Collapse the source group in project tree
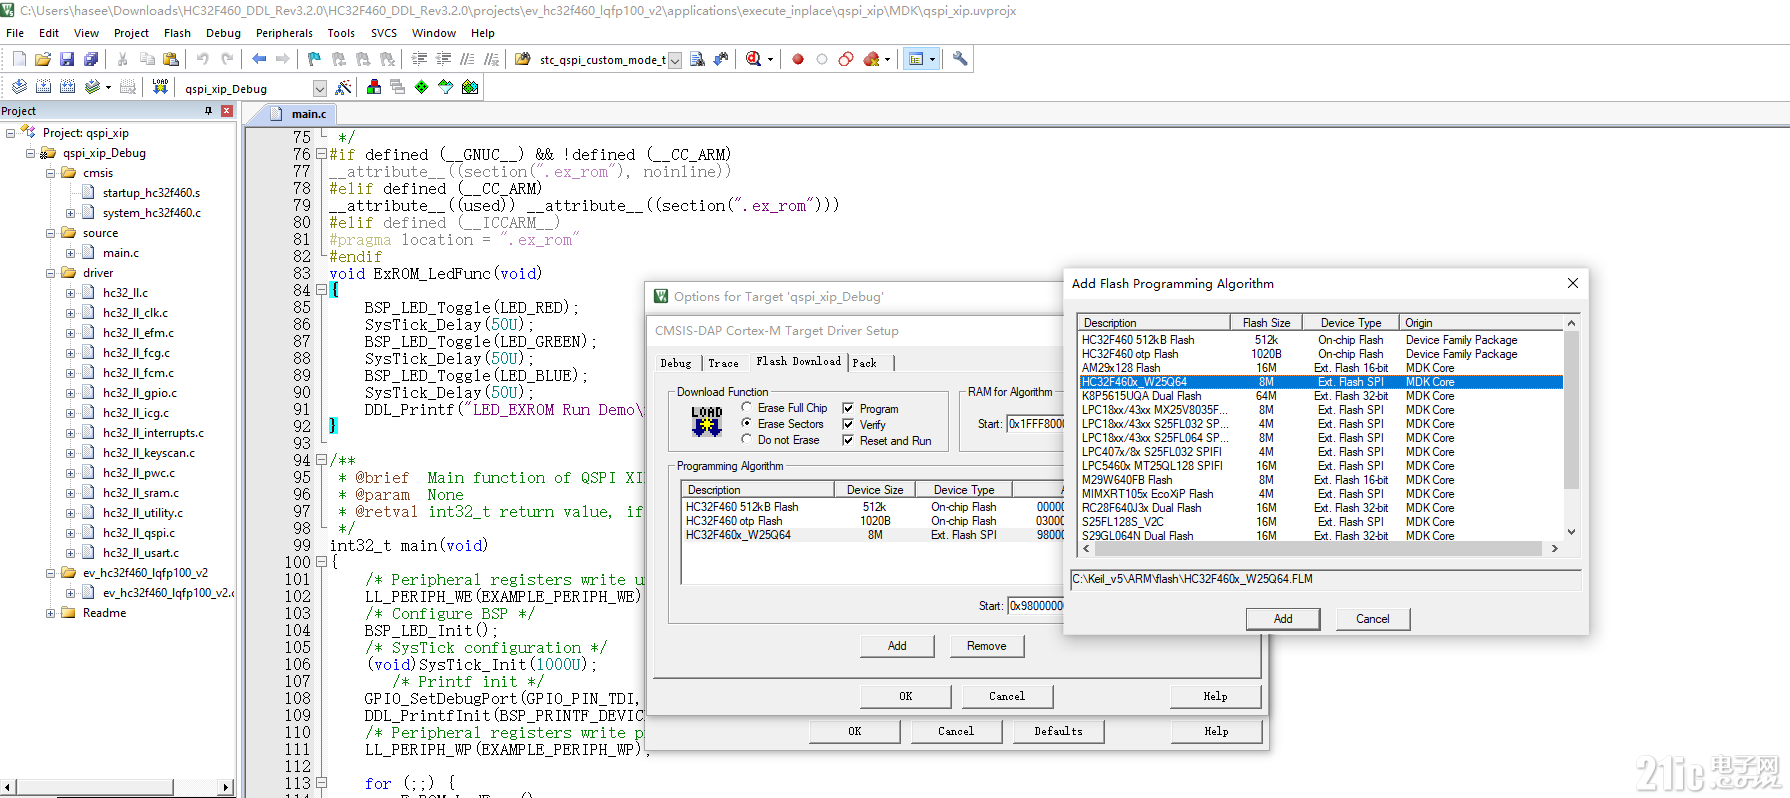 pos(50,233)
